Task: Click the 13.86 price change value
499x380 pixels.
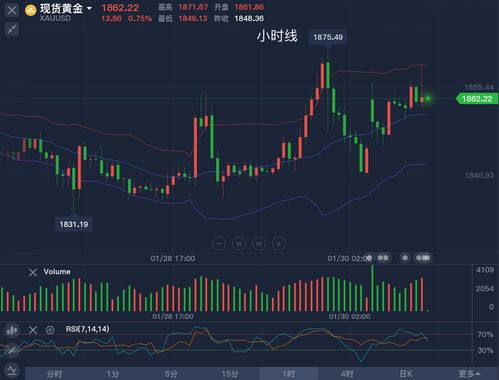Action: (111, 18)
